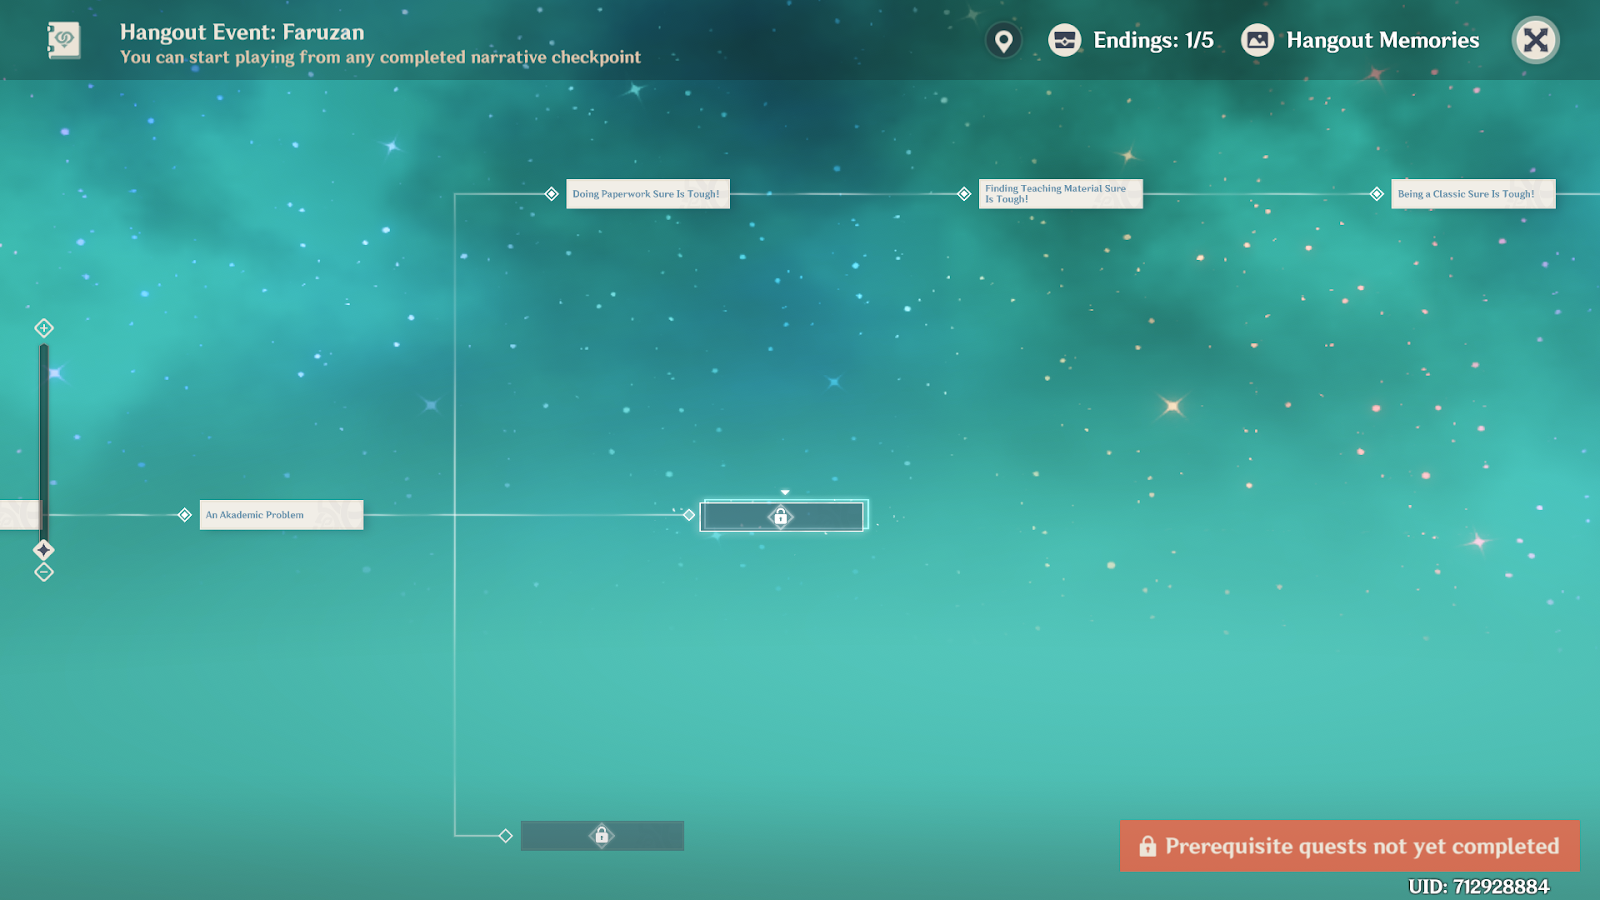Viewport: 1600px width, 900px height.
Task: Click diamond marker before Doing Paperwork
Action: click(x=552, y=194)
